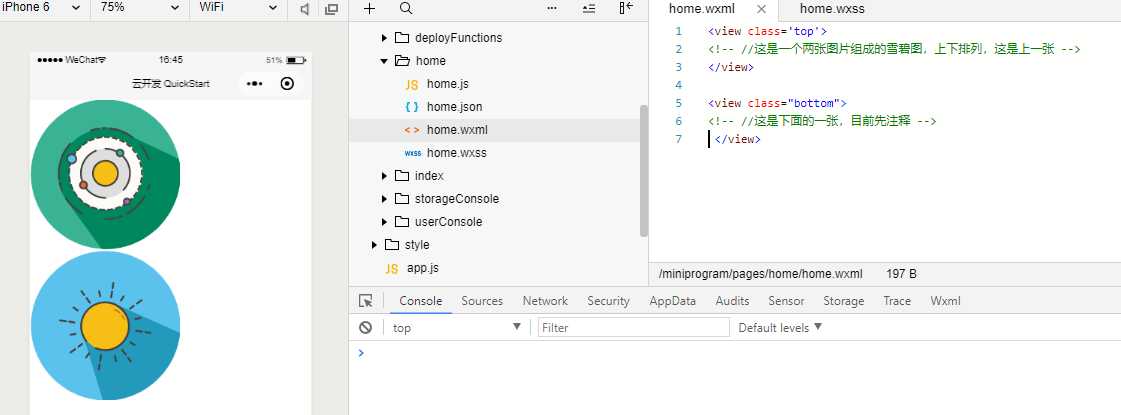Click the collapse file tree panel icon
This screenshot has width=1121, height=415.
pos(626,8)
